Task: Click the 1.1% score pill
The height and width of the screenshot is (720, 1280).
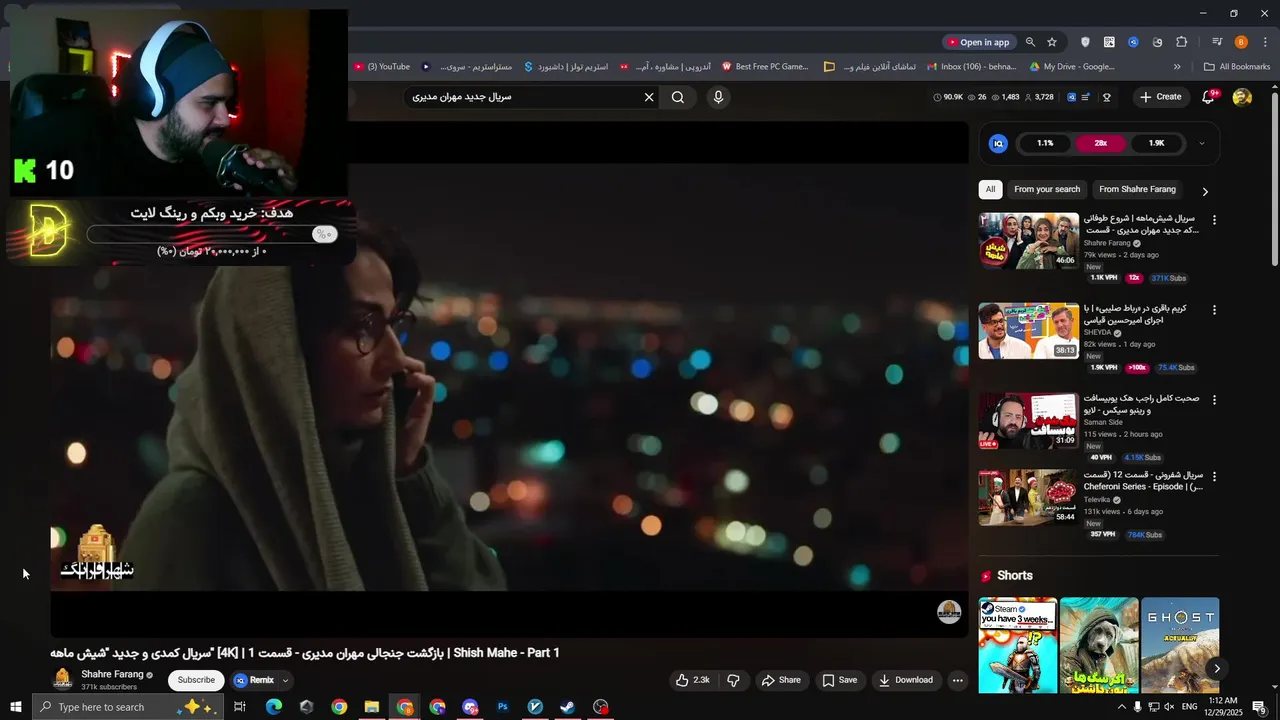Action: [1045, 143]
